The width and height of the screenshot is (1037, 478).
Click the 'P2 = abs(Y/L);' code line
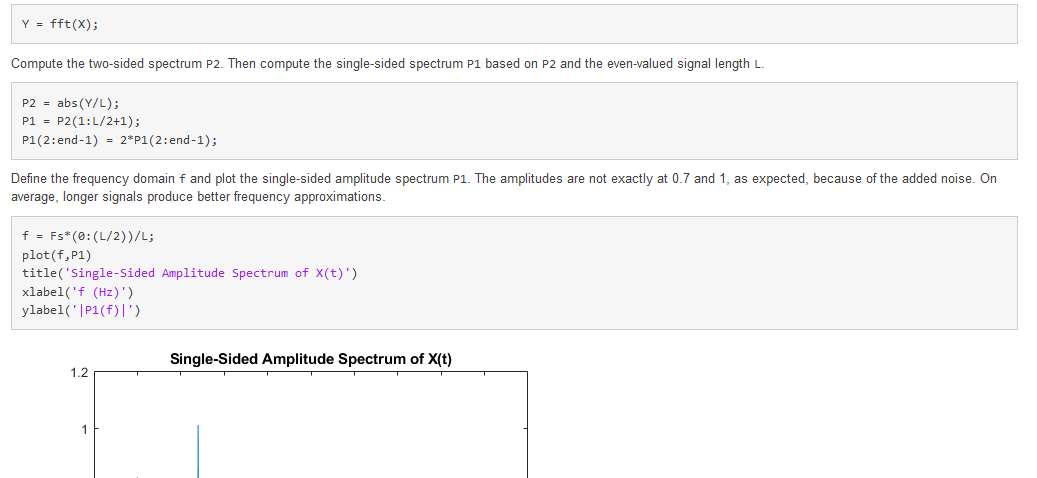[71, 103]
